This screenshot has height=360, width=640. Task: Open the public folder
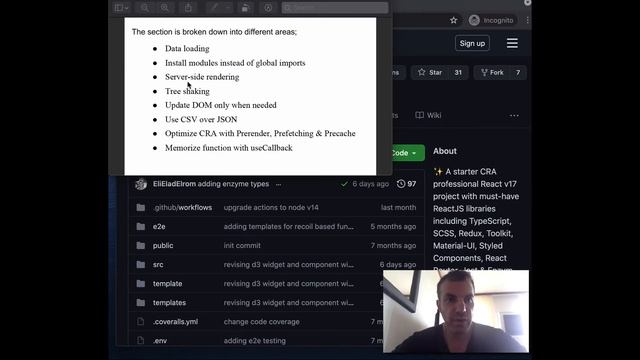tap(163, 245)
